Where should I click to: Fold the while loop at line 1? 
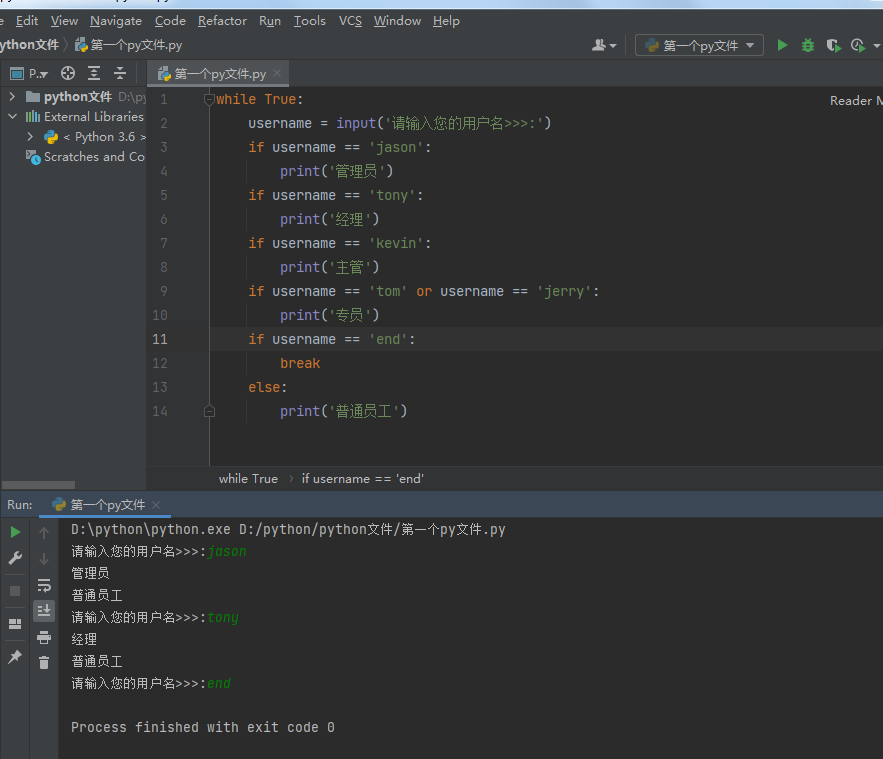[x=209, y=99]
